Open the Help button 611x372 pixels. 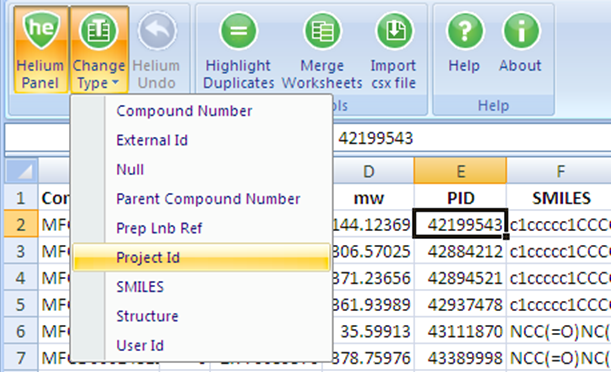click(x=464, y=43)
